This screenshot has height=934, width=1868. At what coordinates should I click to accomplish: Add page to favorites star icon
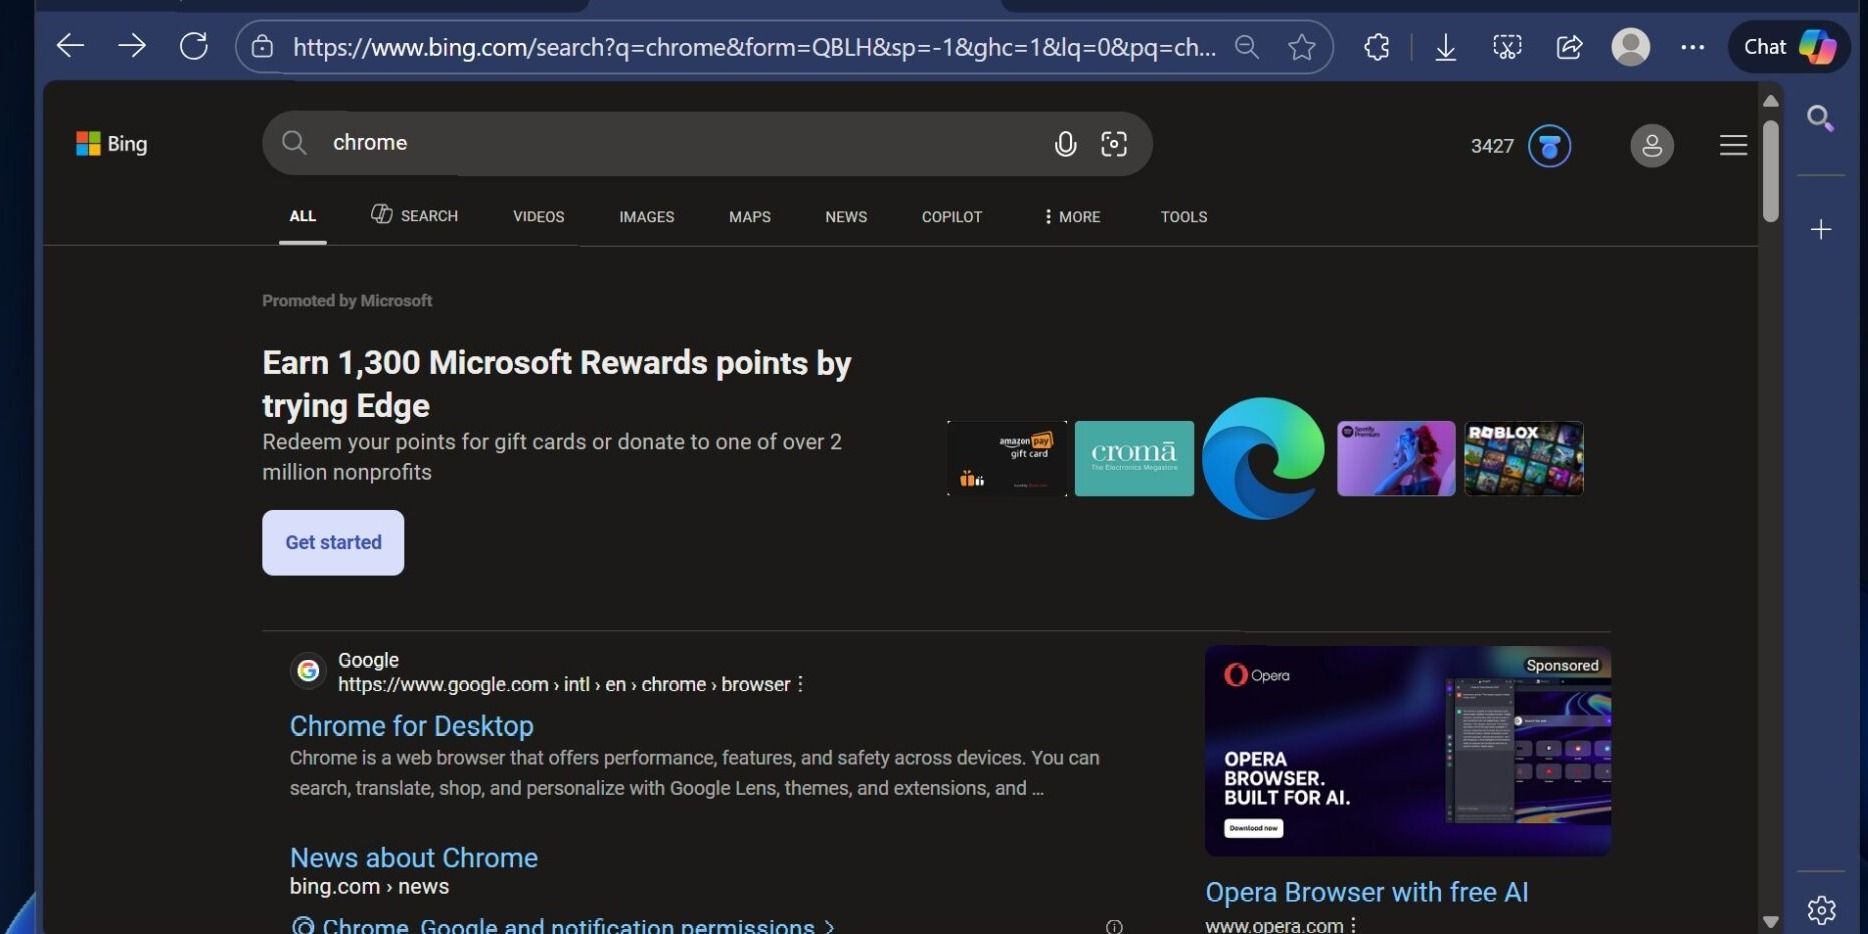pos(1301,47)
